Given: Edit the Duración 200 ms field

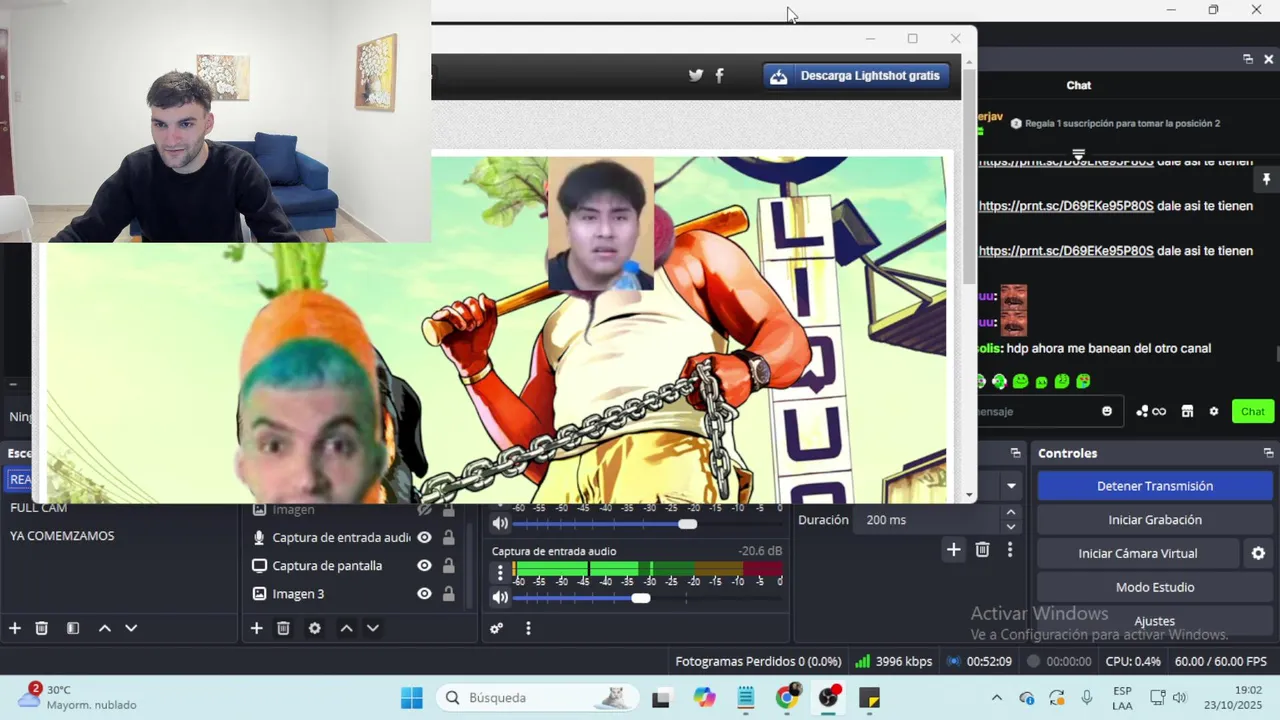Looking at the screenshot, I should (x=925, y=520).
